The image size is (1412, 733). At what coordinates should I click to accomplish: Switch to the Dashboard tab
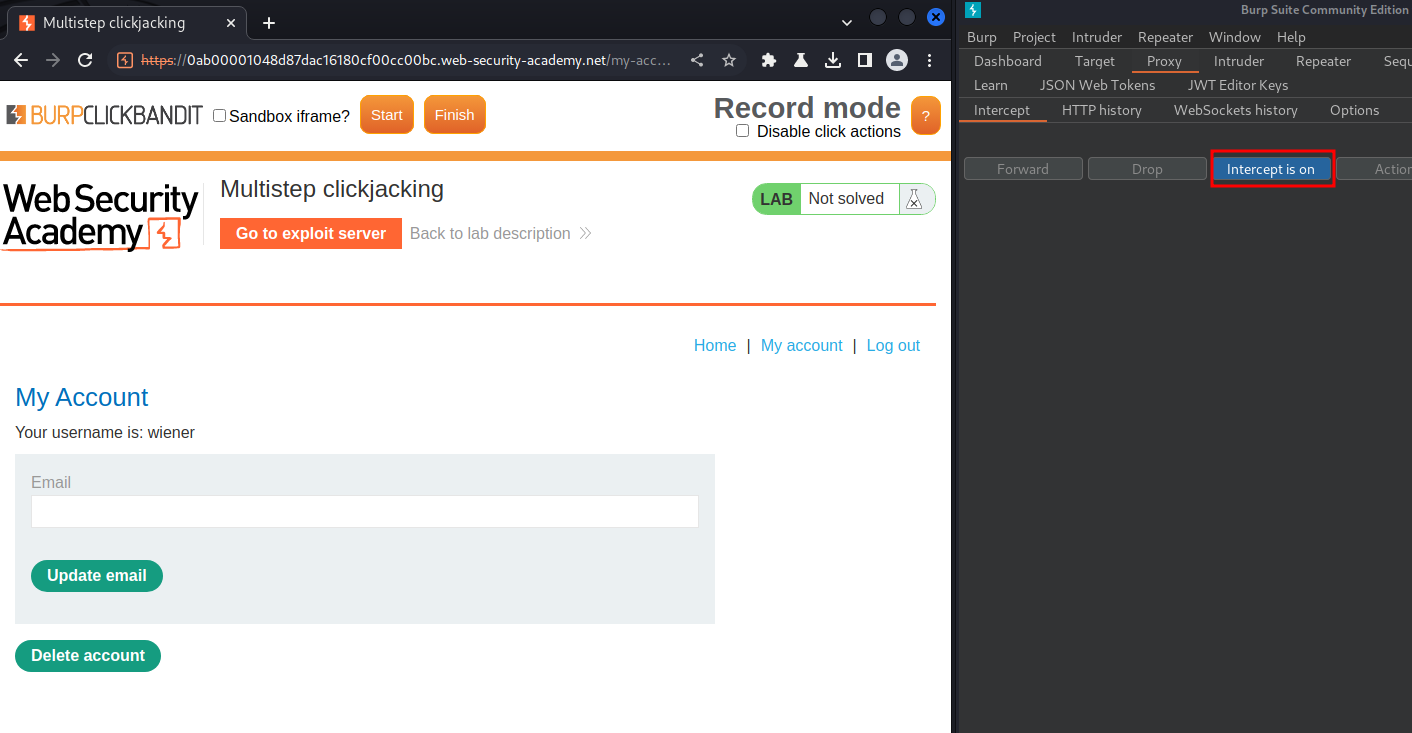click(x=1008, y=61)
